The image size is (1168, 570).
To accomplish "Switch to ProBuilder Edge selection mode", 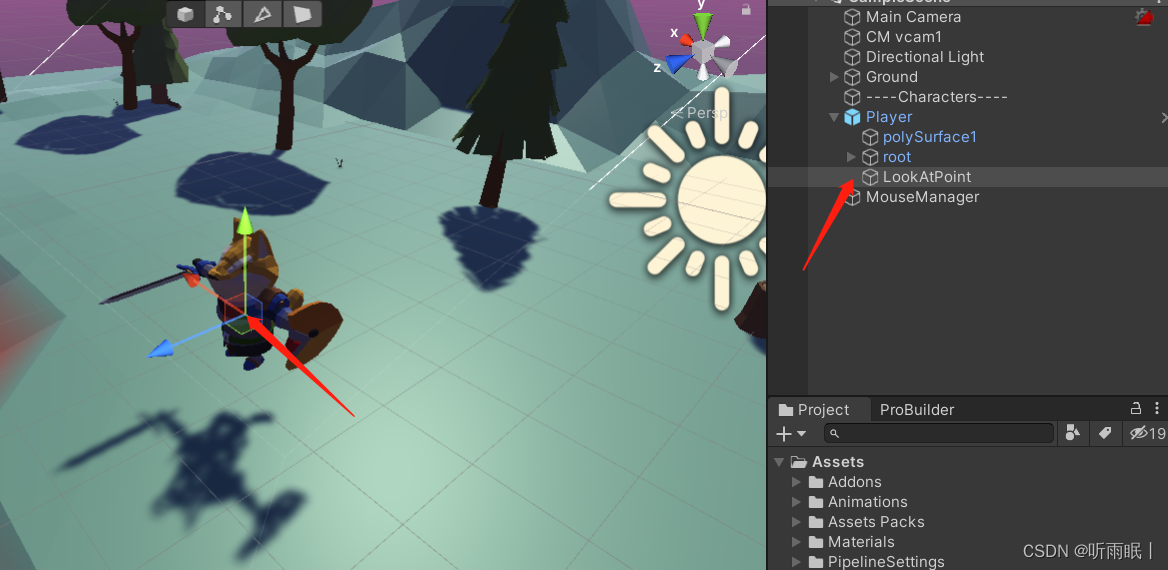I will [262, 14].
